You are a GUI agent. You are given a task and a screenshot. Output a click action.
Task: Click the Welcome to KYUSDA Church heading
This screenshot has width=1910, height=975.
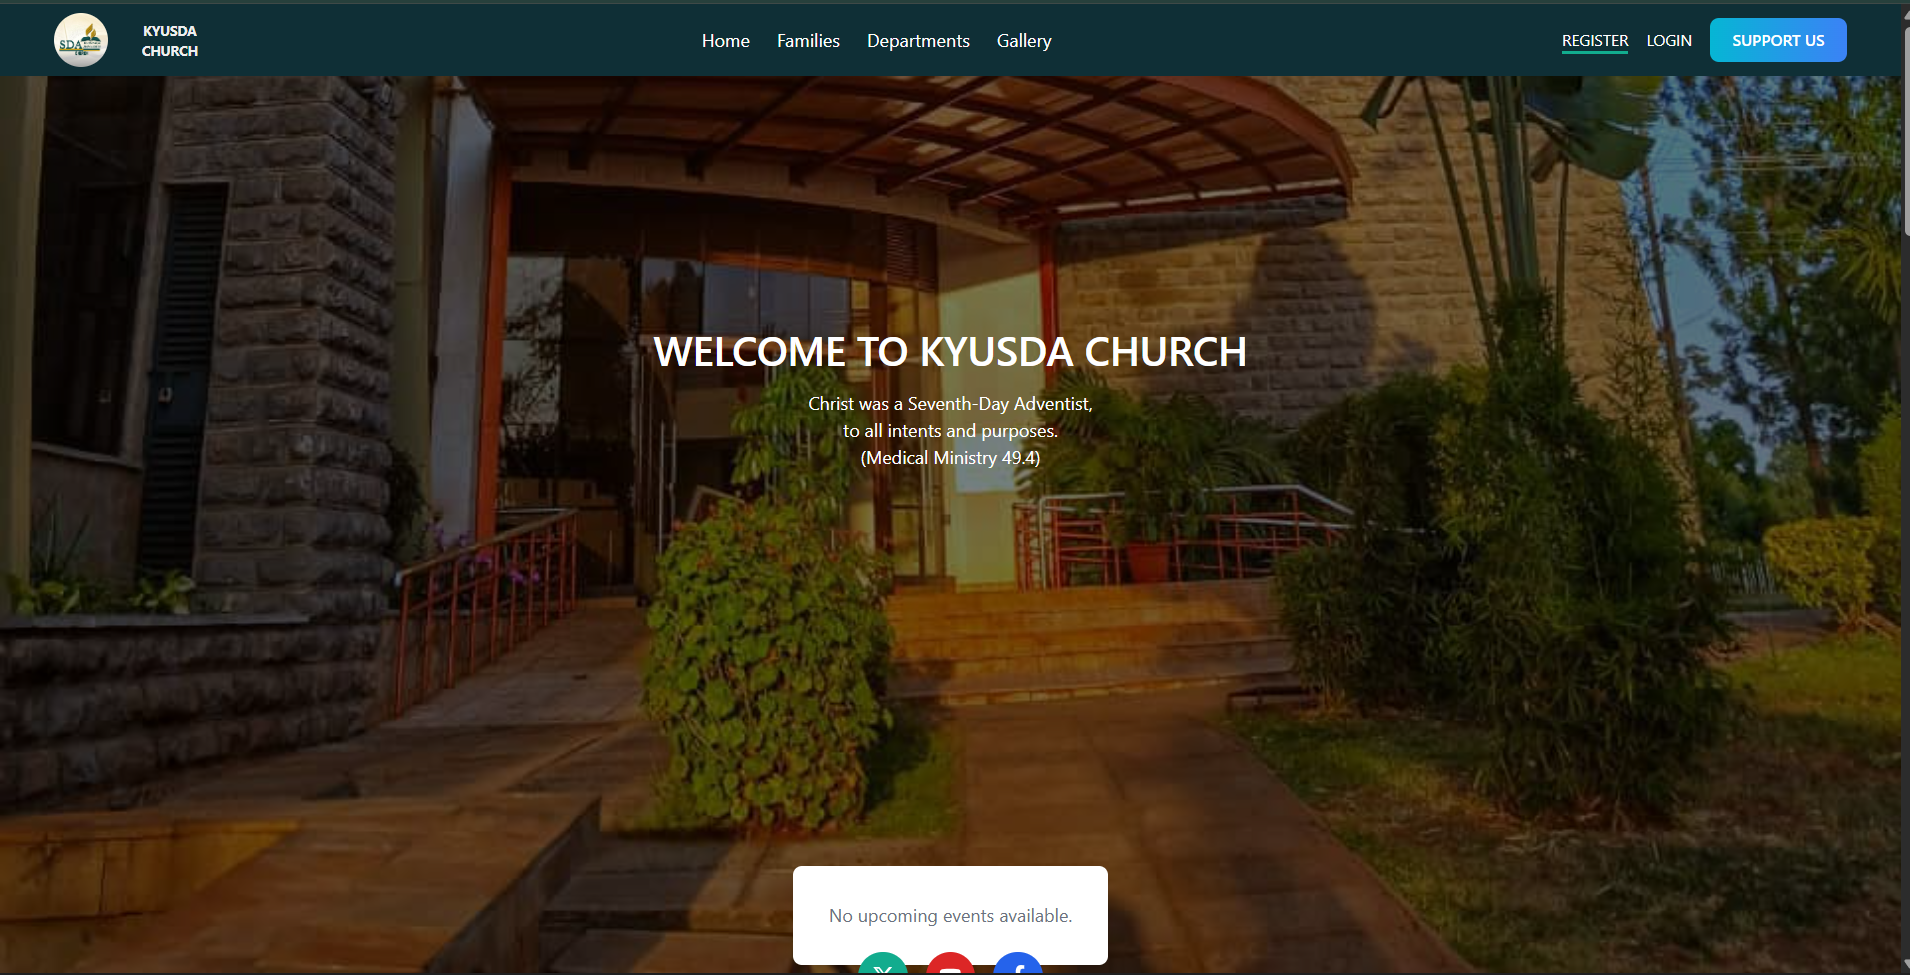950,352
